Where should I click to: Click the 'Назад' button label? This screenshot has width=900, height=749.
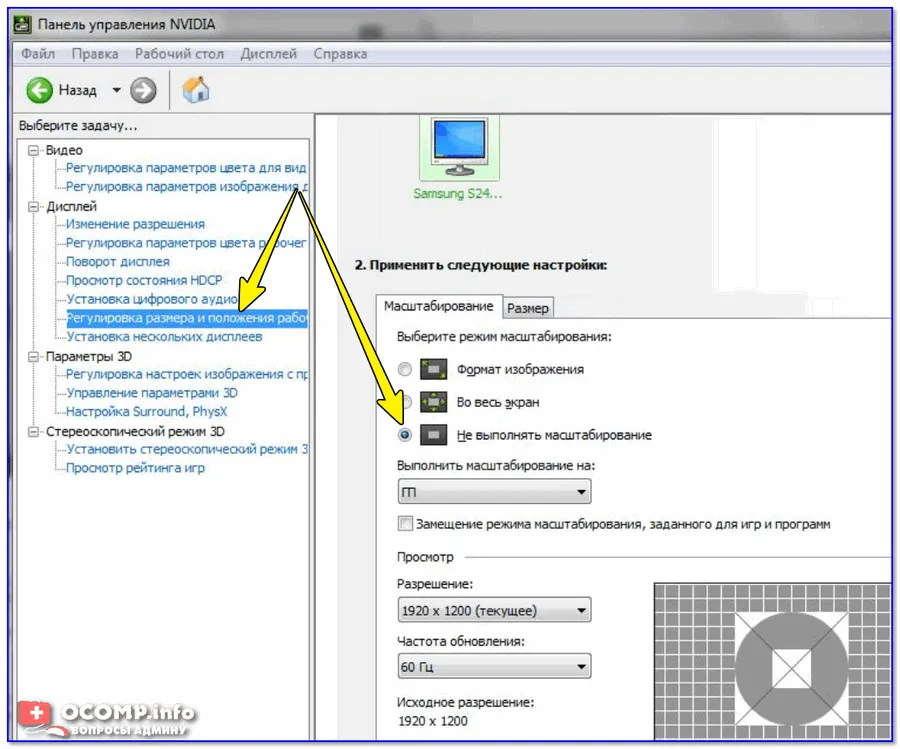coord(77,90)
